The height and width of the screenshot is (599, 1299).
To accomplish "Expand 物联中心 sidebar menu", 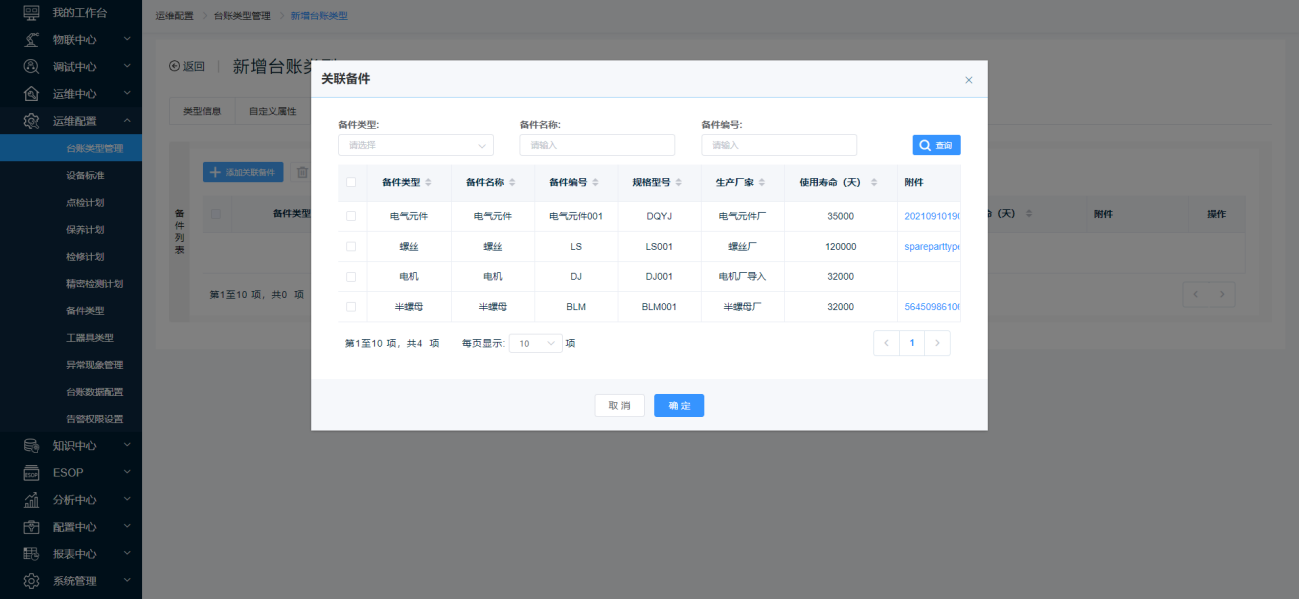I will point(127,39).
